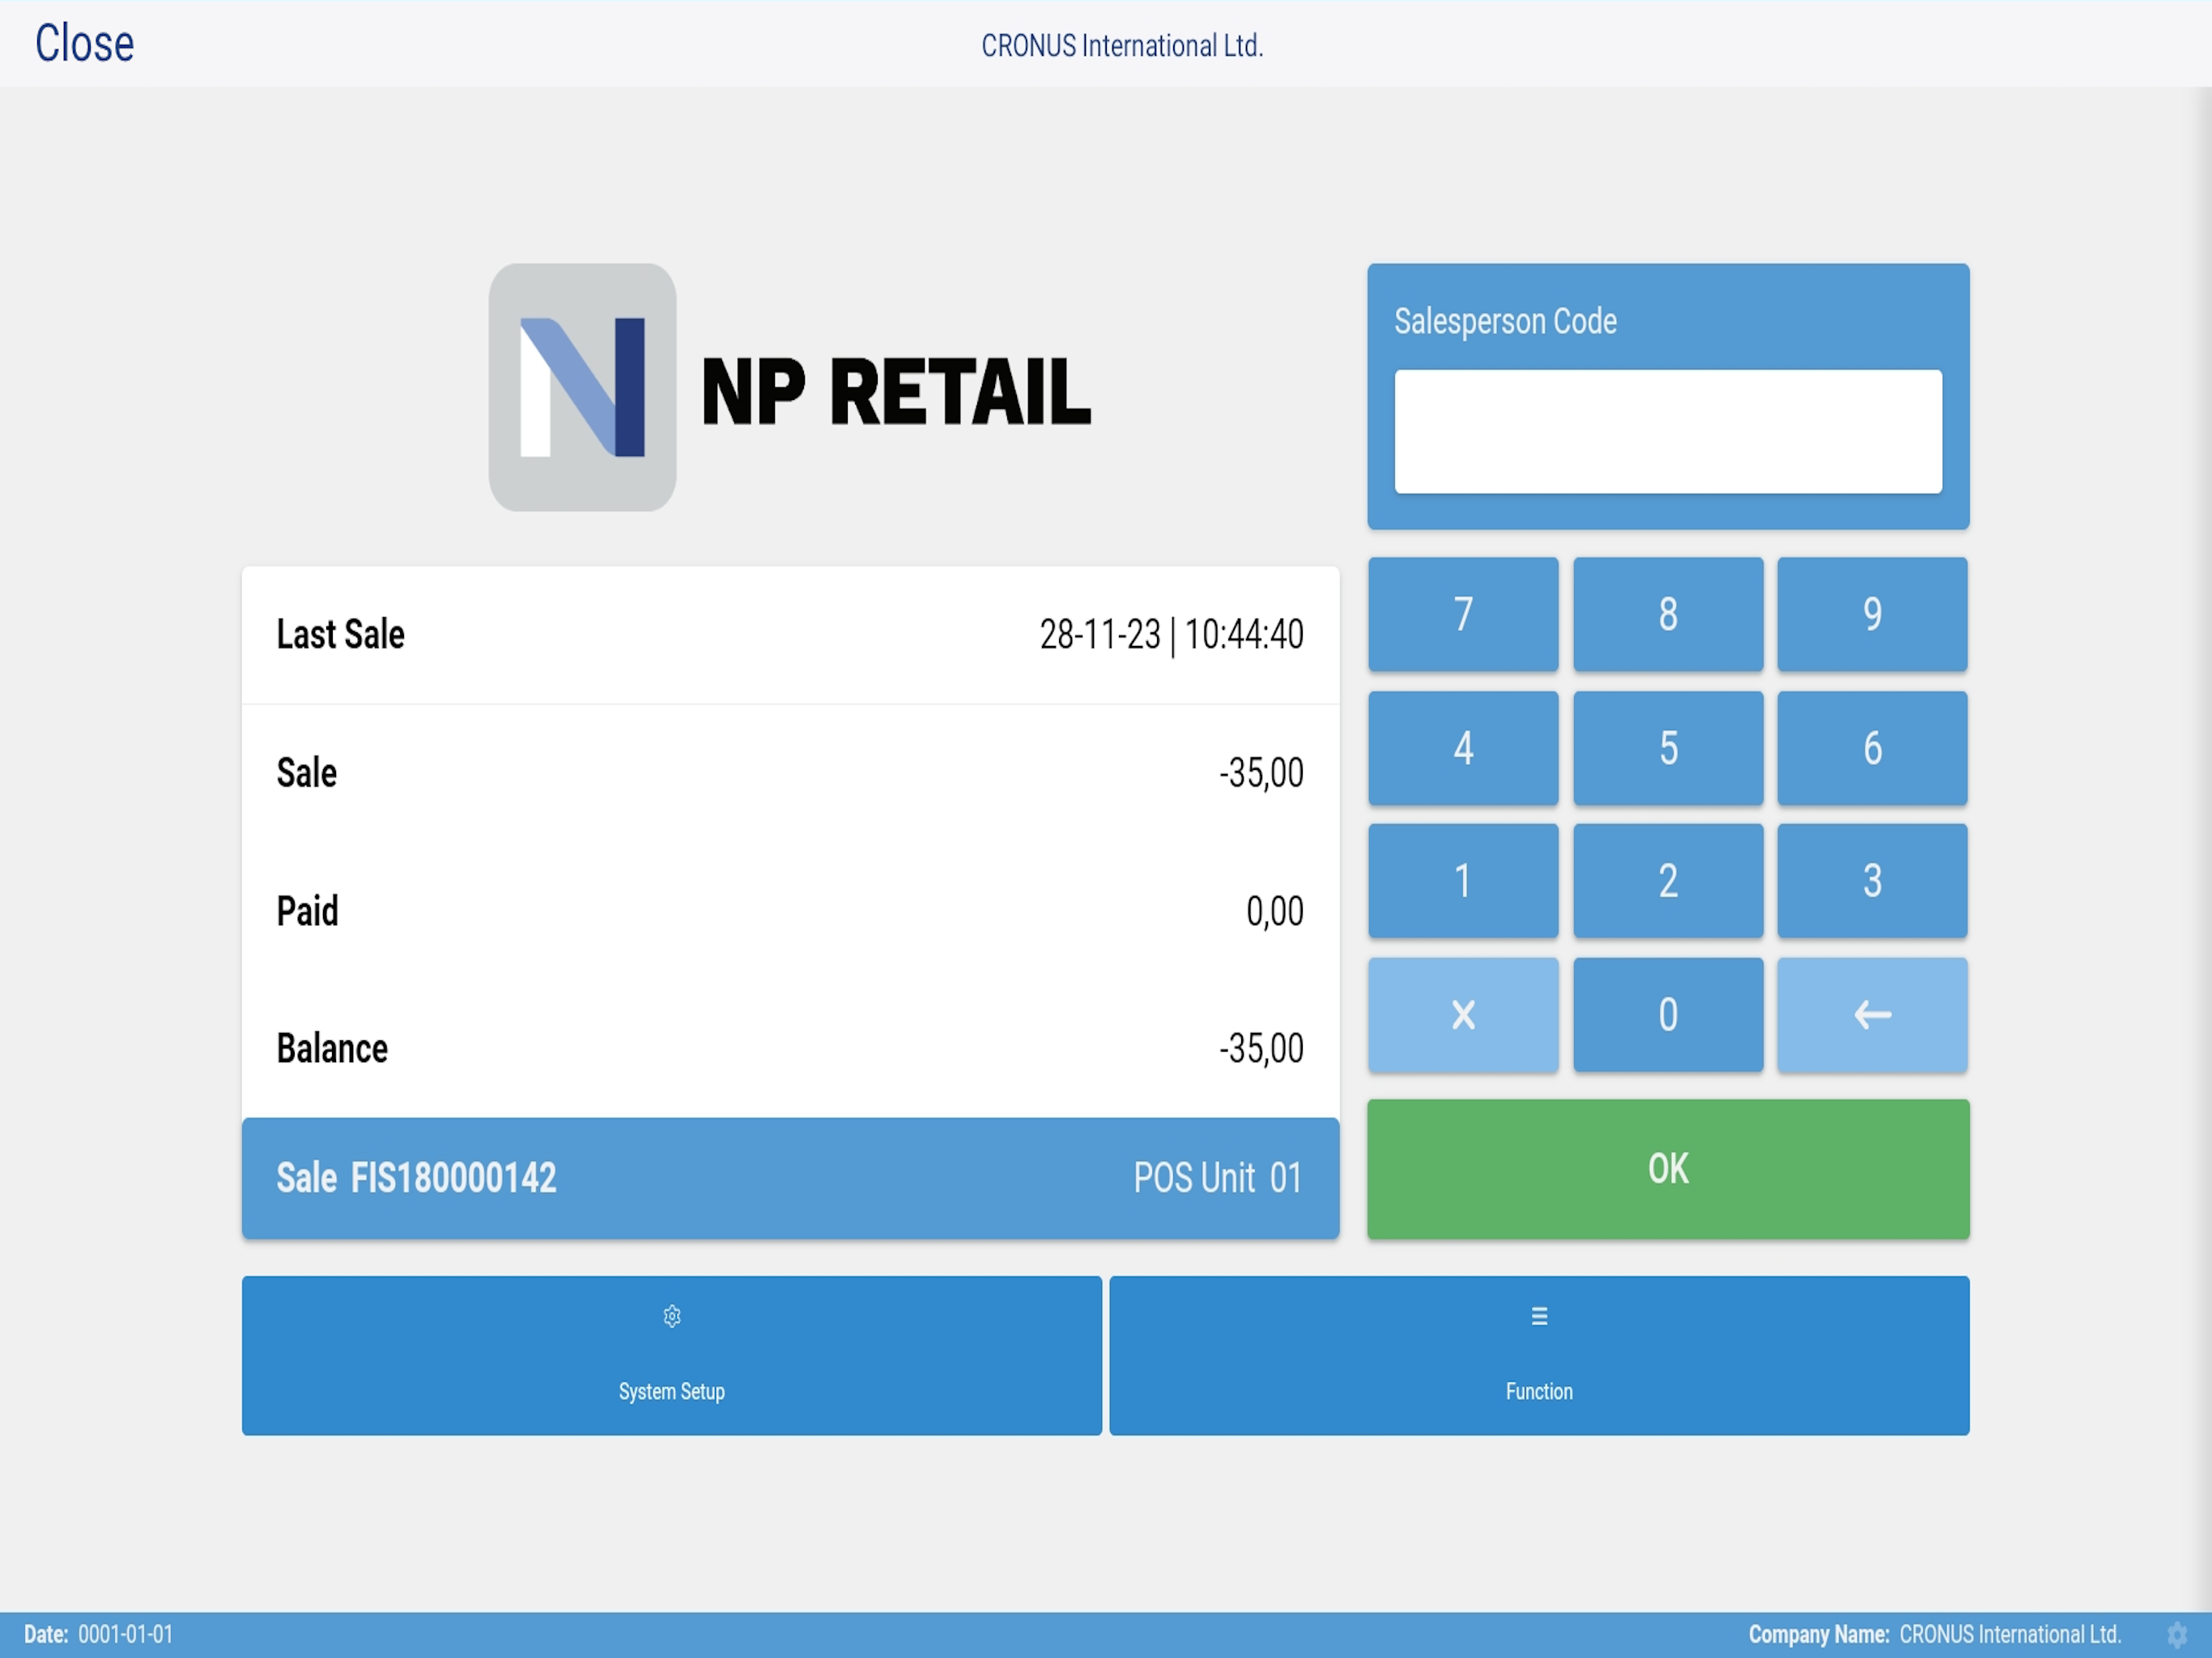
Task: Click the backspace arrow keypad button
Action: point(1872,1015)
